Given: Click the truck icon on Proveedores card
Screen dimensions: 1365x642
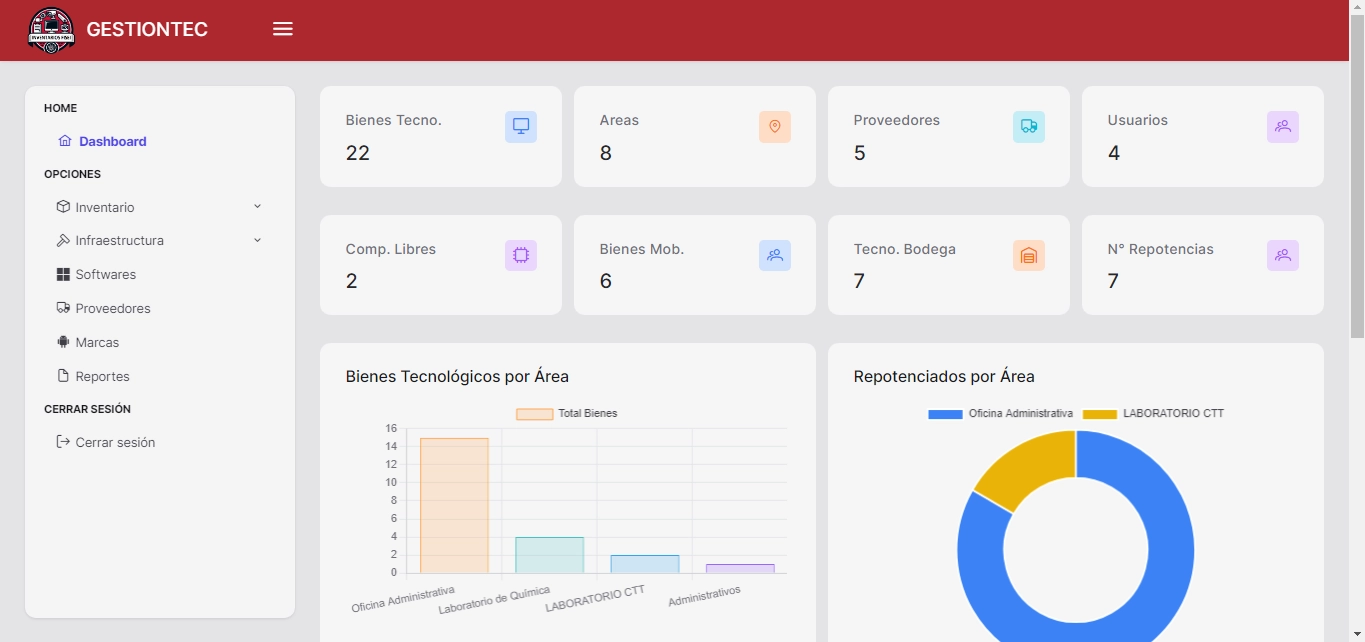Looking at the screenshot, I should 1029,127.
